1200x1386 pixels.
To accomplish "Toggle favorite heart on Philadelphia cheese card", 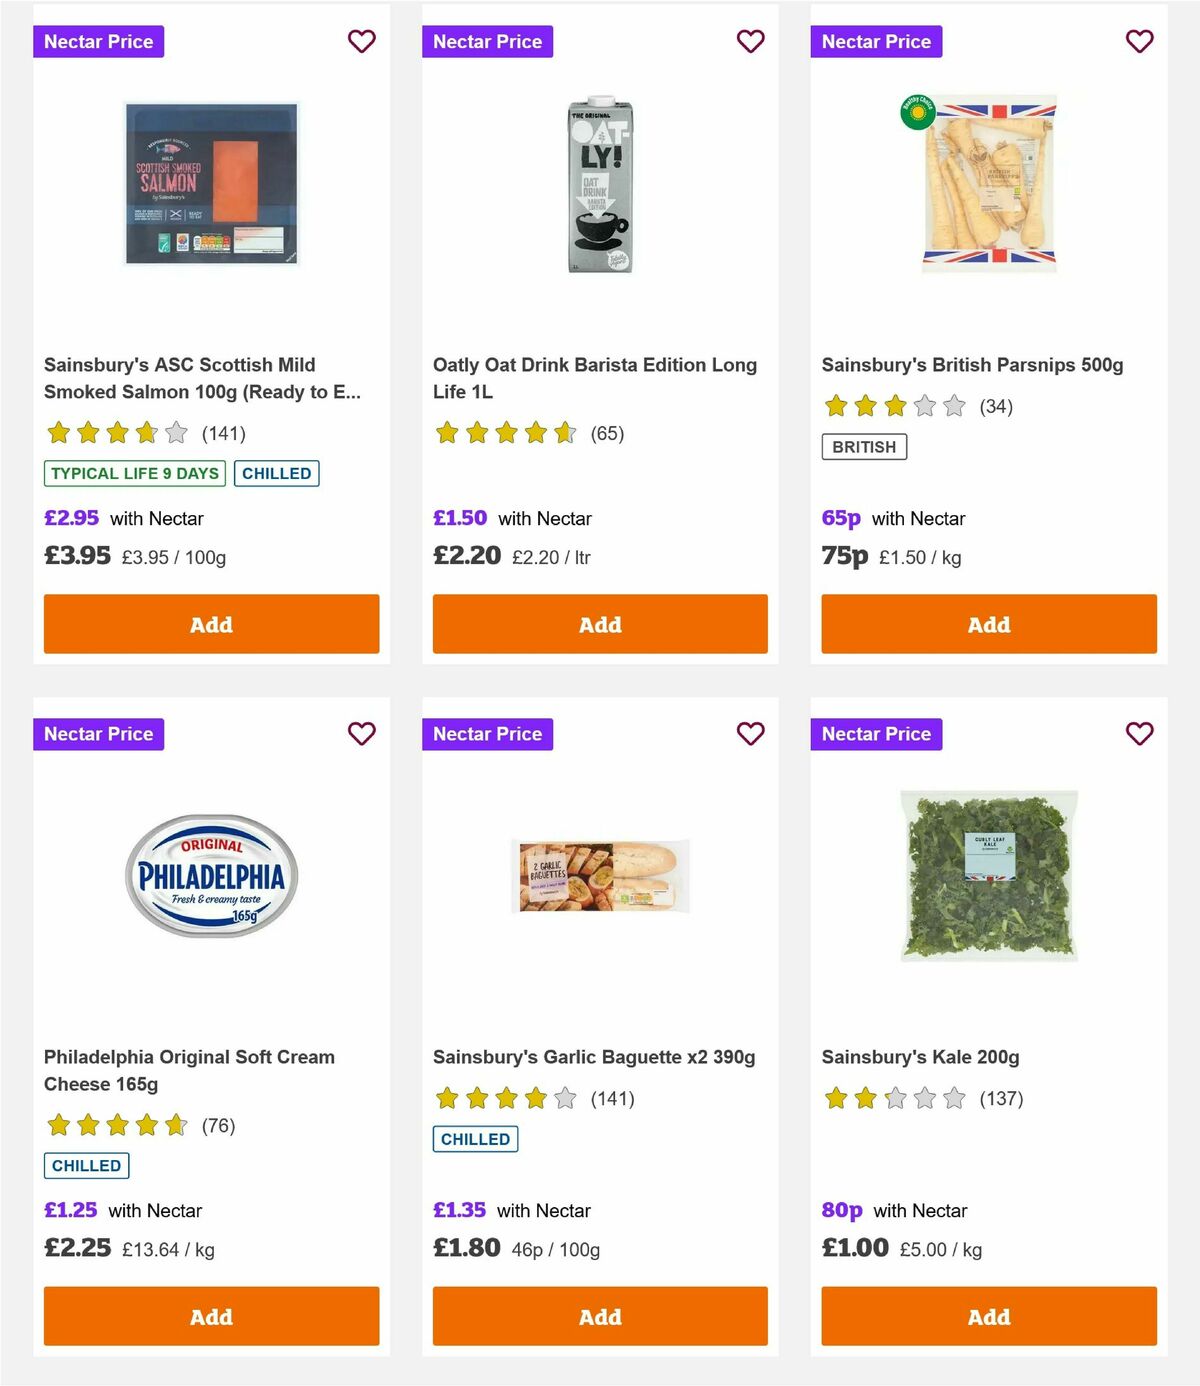I will pos(361,733).
